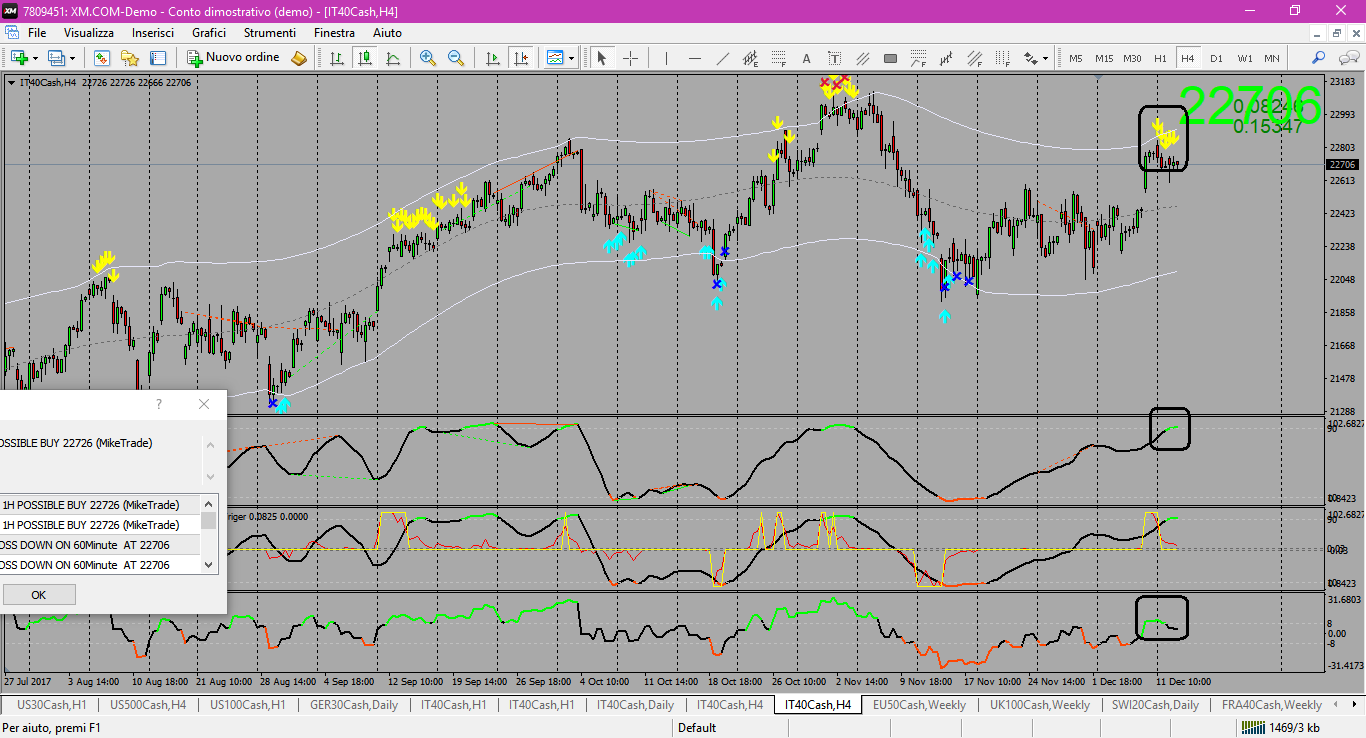This screenshot has width=1366, height=738.
Task: Select the vertical line drawing tool
Action: coord(666,58)
